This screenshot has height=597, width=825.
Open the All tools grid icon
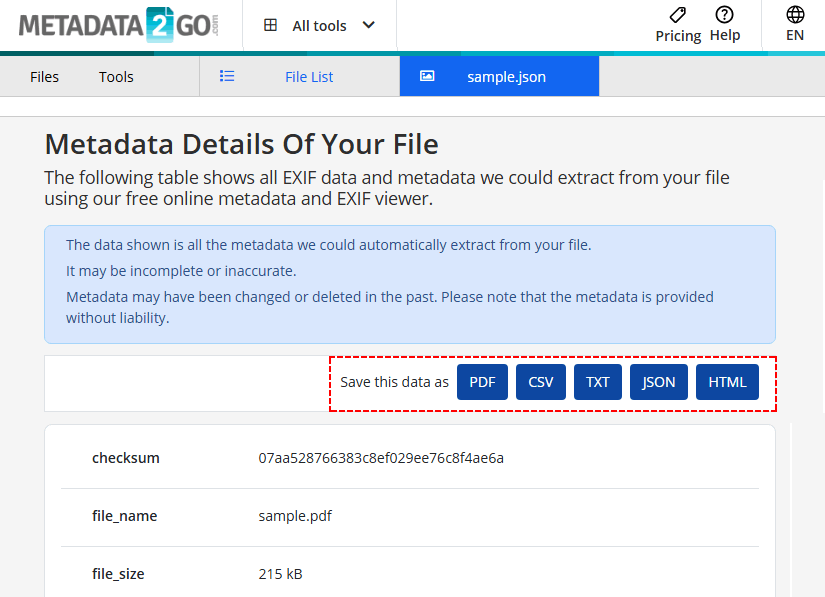(x=271, y=24)
